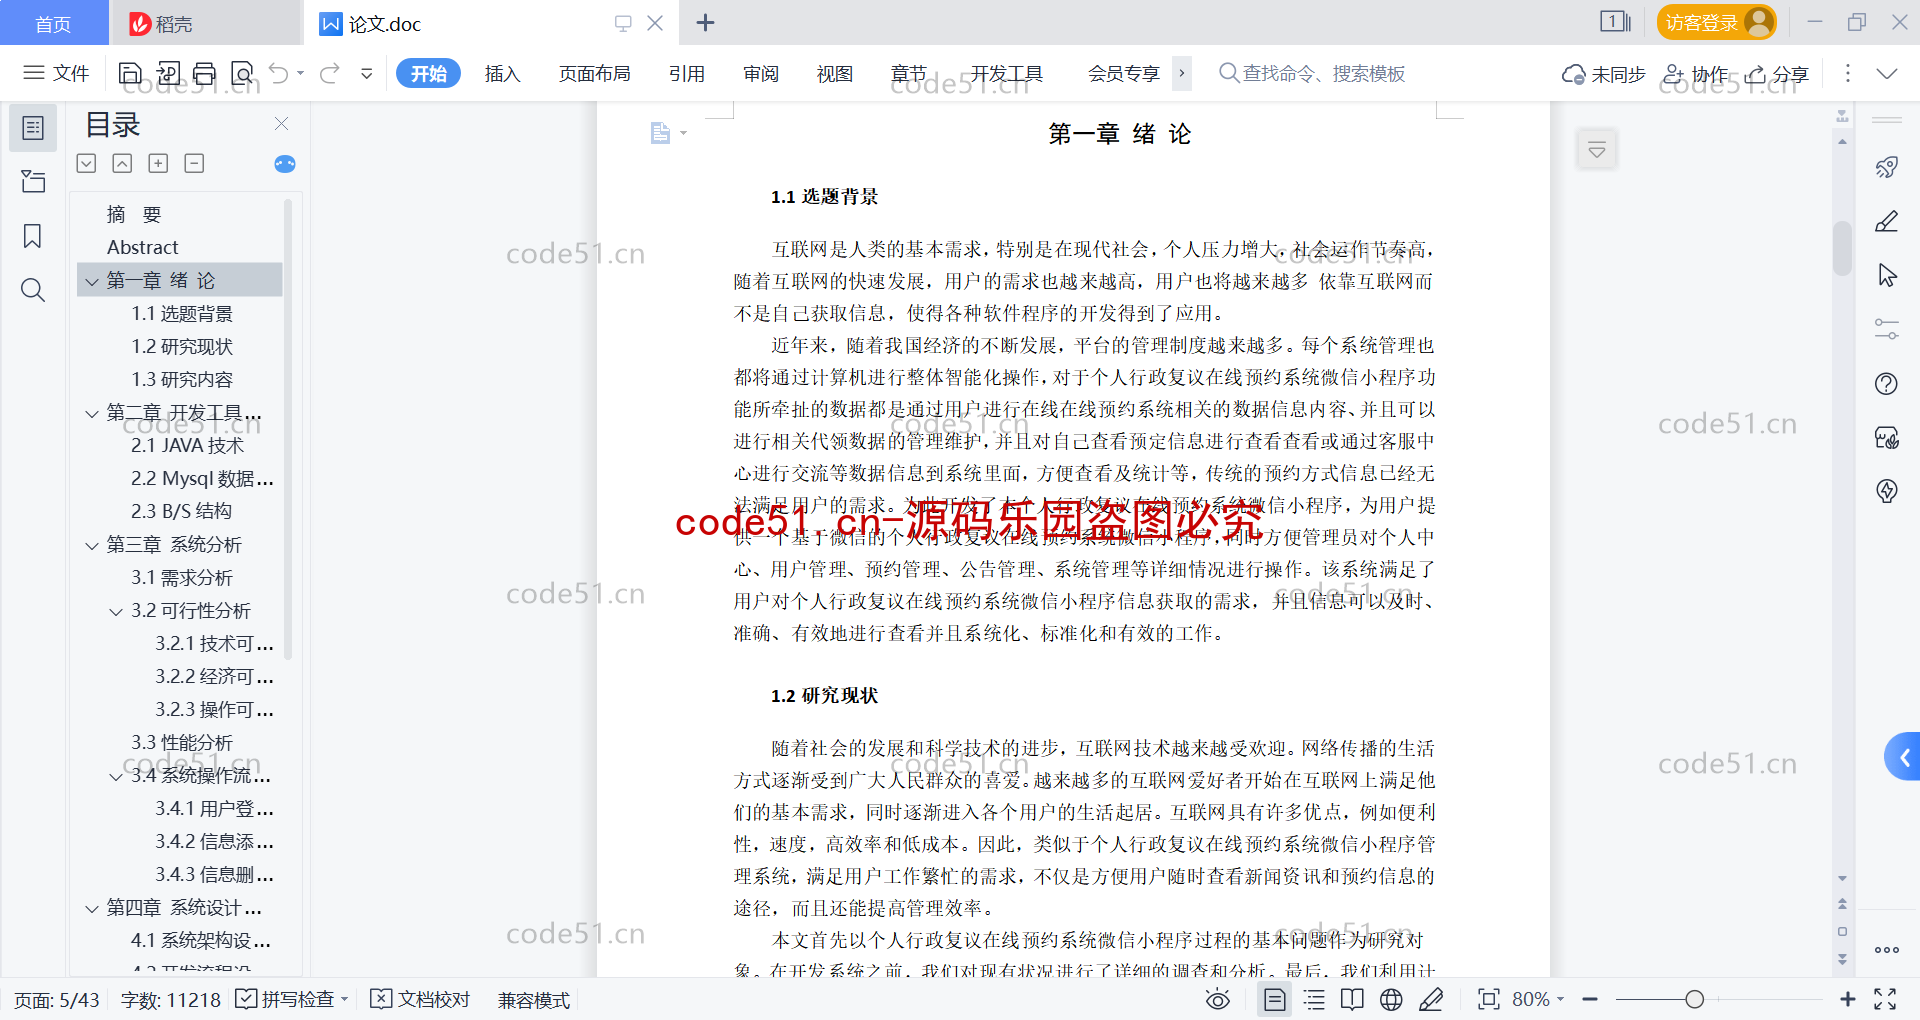Collapse 第四章 系统设计 outline node
The image size is (1920, 1020).
(x=92, y=908)
